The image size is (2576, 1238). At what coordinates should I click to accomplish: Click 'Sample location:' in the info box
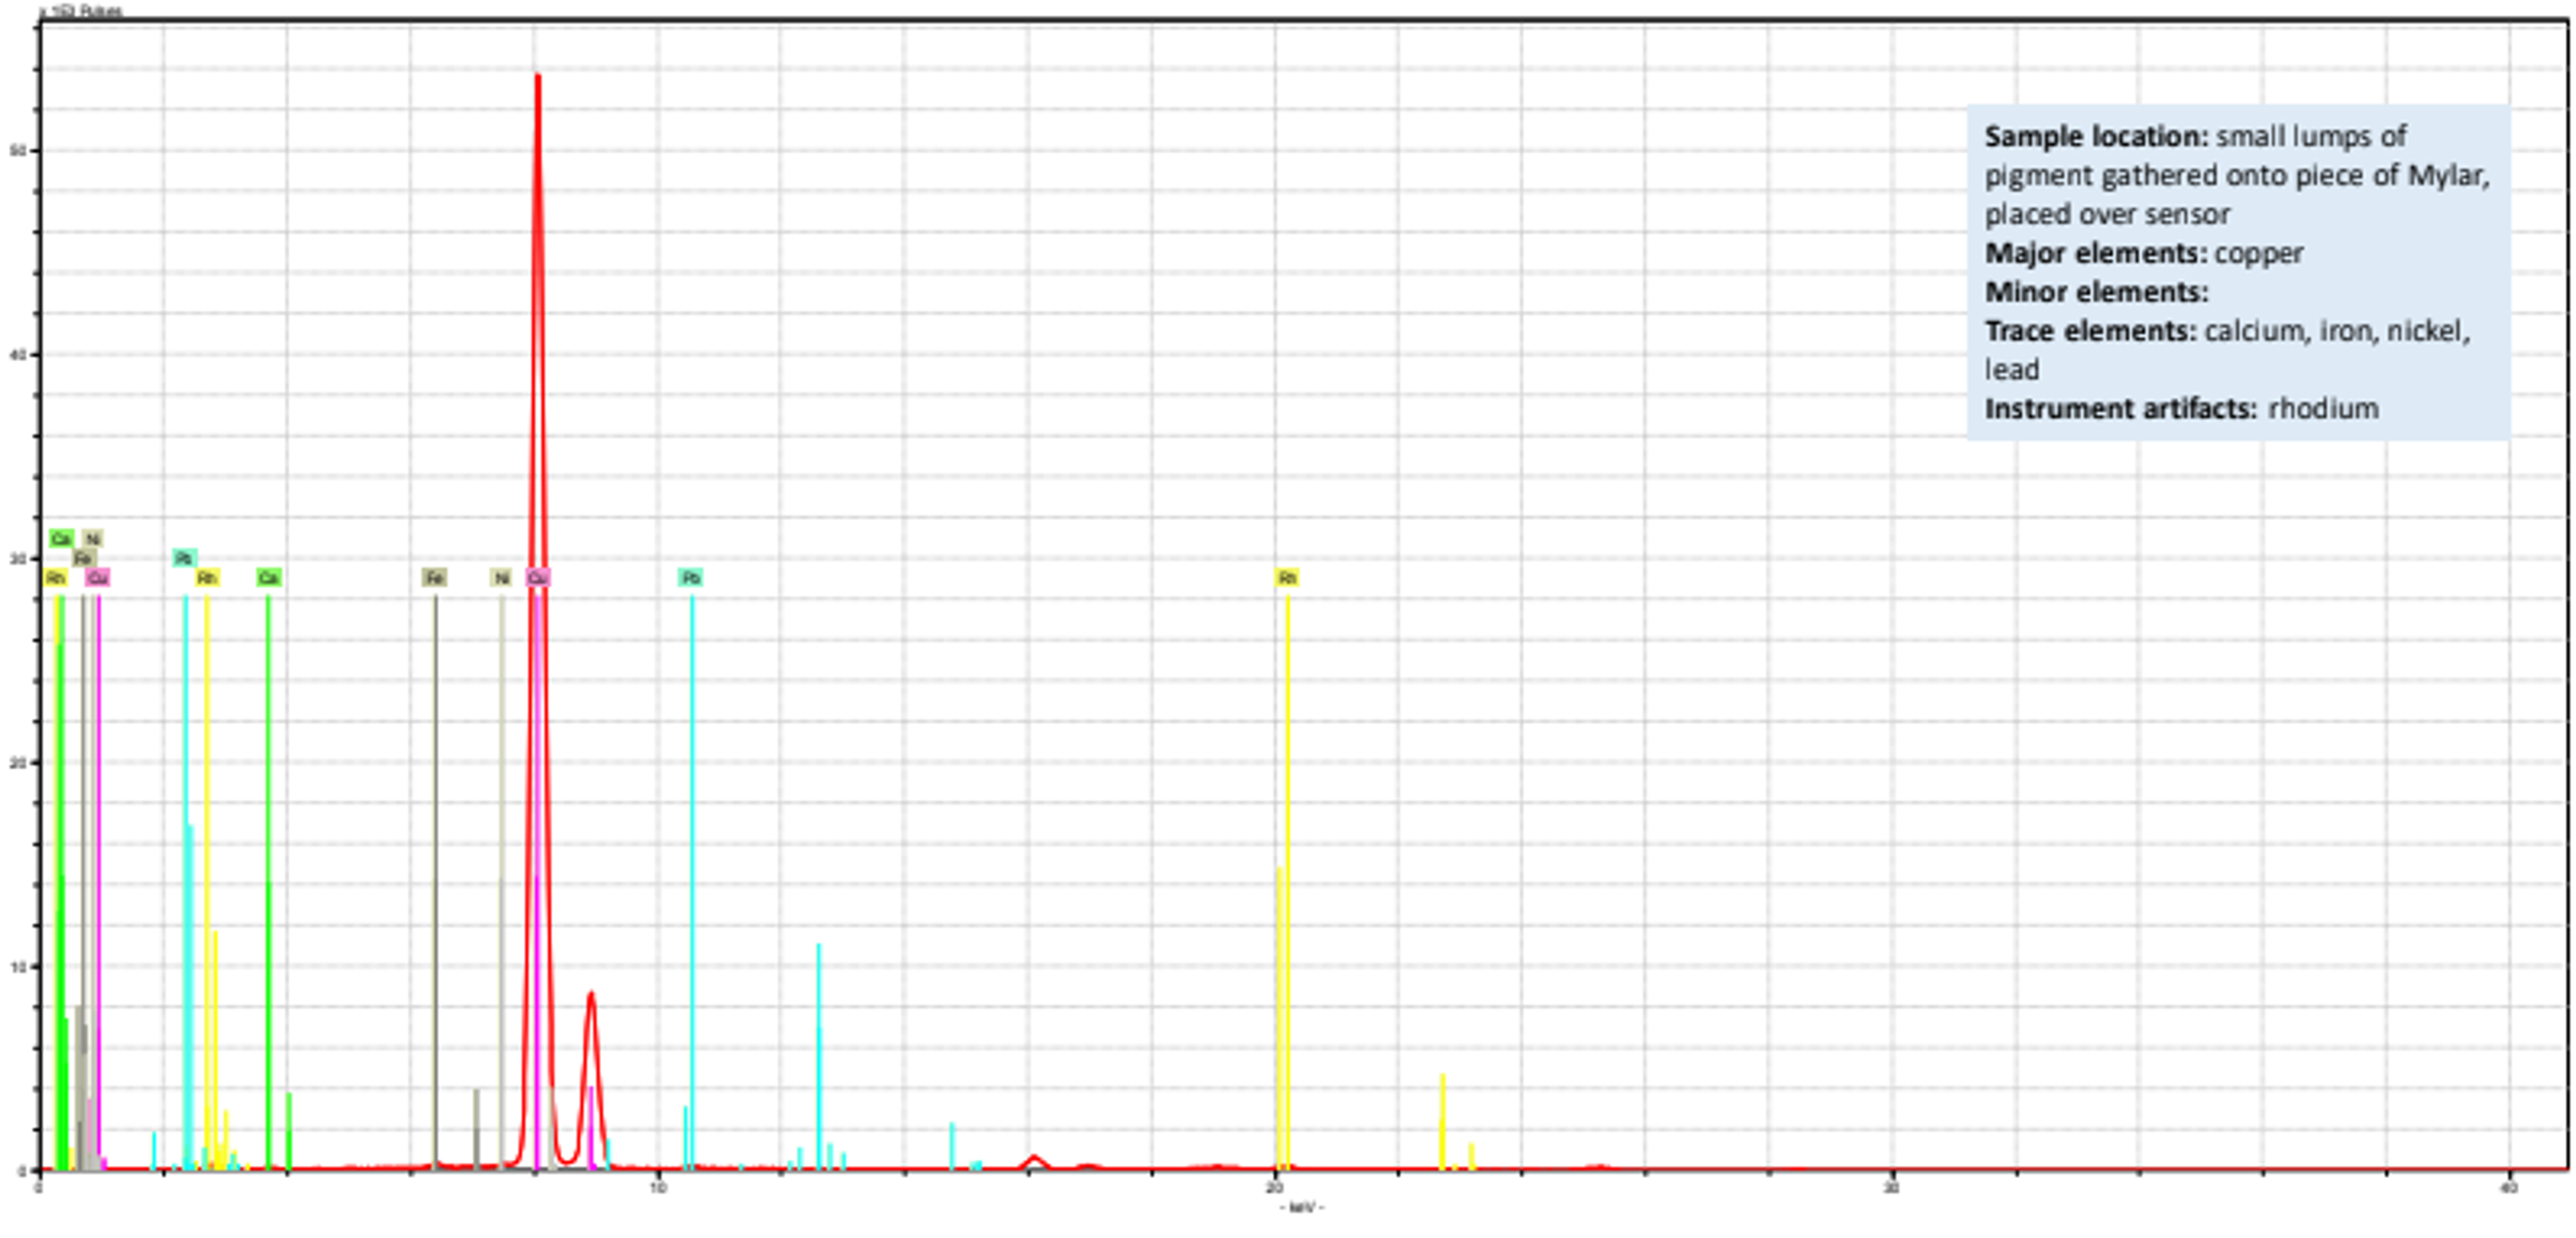pos(2096,136)
